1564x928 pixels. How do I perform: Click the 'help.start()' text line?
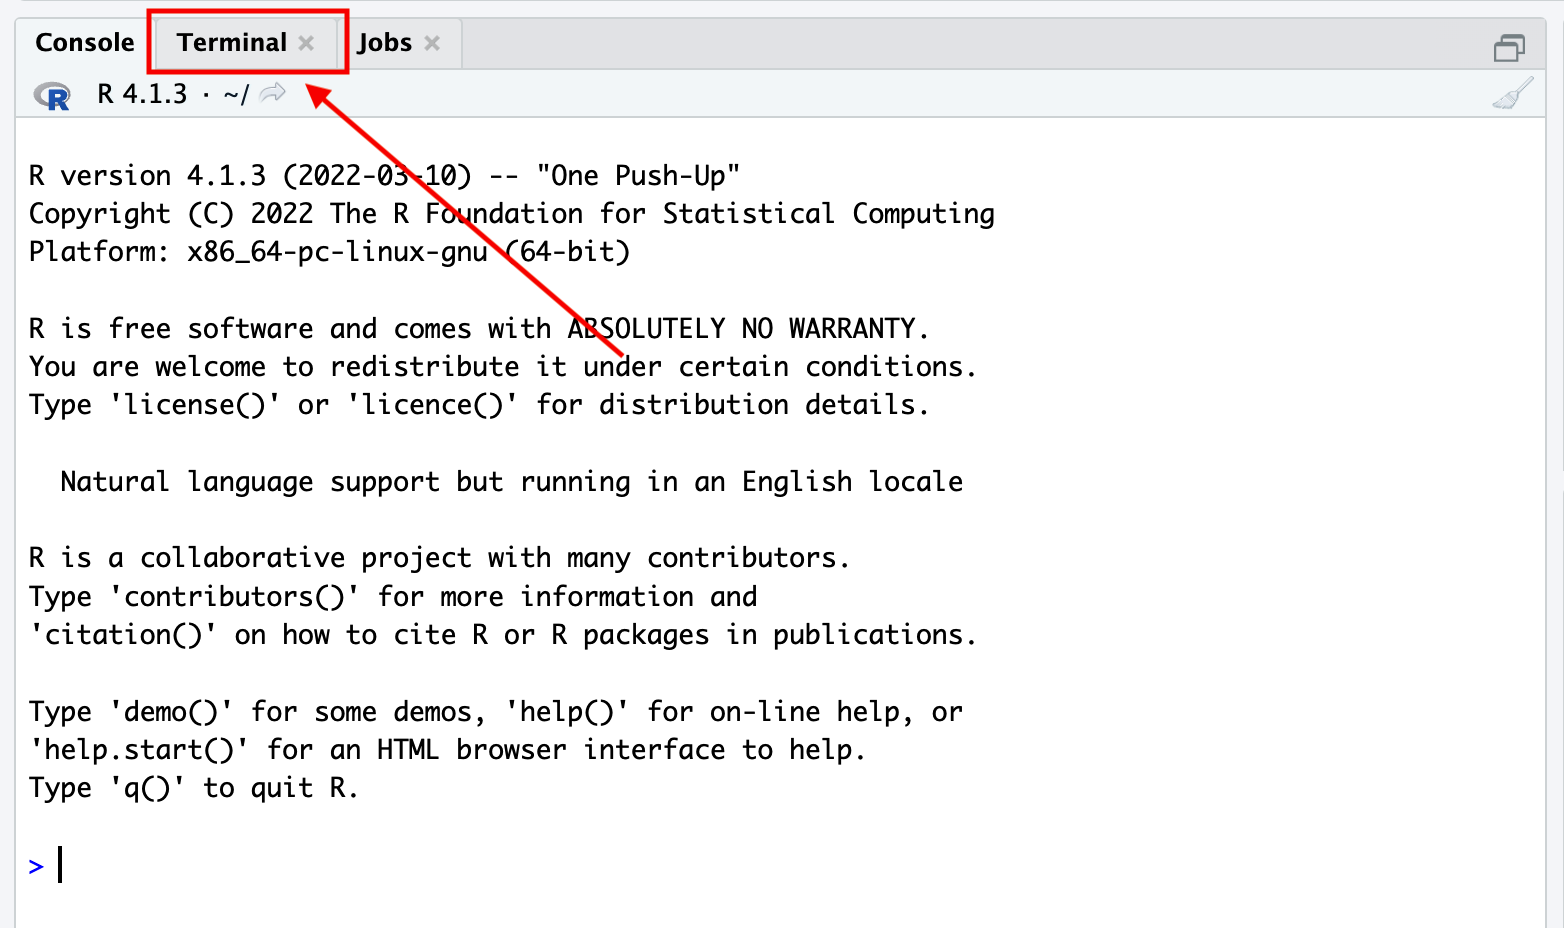(x=447, y=750)
